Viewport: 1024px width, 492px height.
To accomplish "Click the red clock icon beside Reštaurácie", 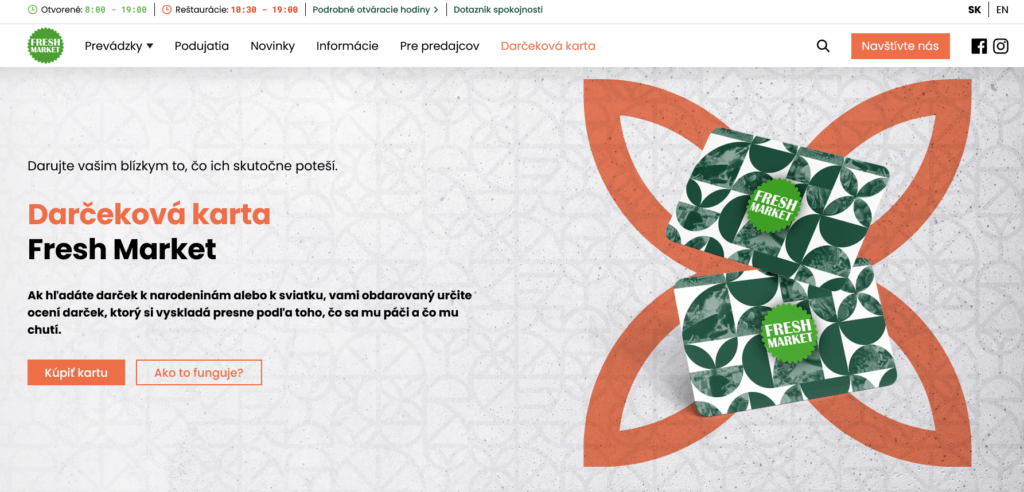I will 167,10.
